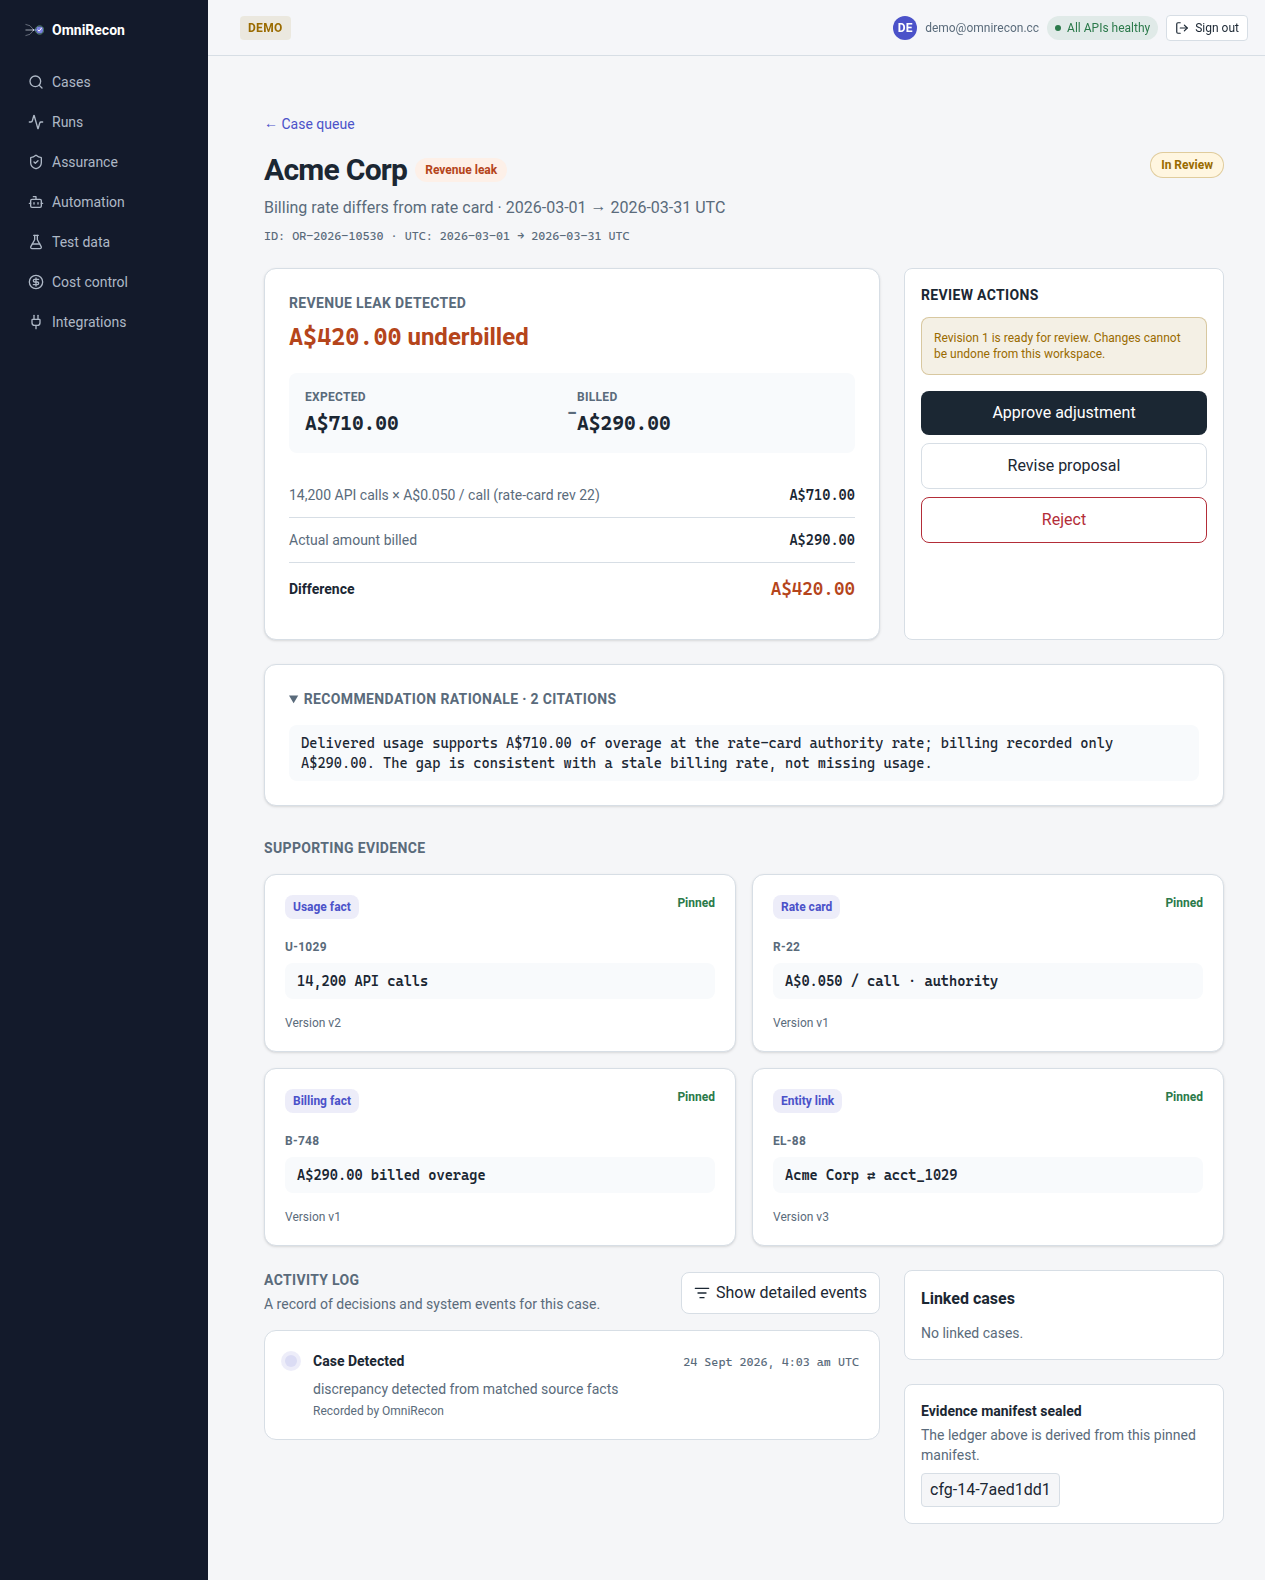Open the Usage fact U-1029 evidence card
This screenshot has height=1580, width=1265.
(x=500, y=963)
